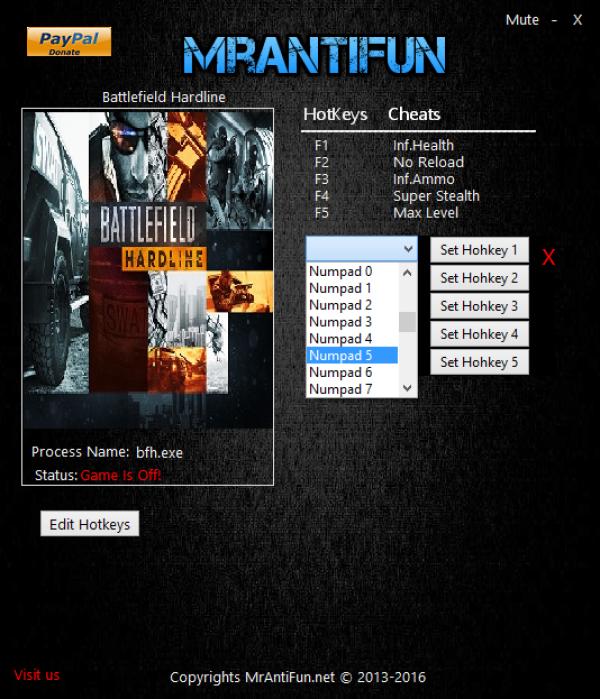600x699 pixels.
Task: Click the red X beside Set Hohkey 1
Action: (x=549, y=257)
